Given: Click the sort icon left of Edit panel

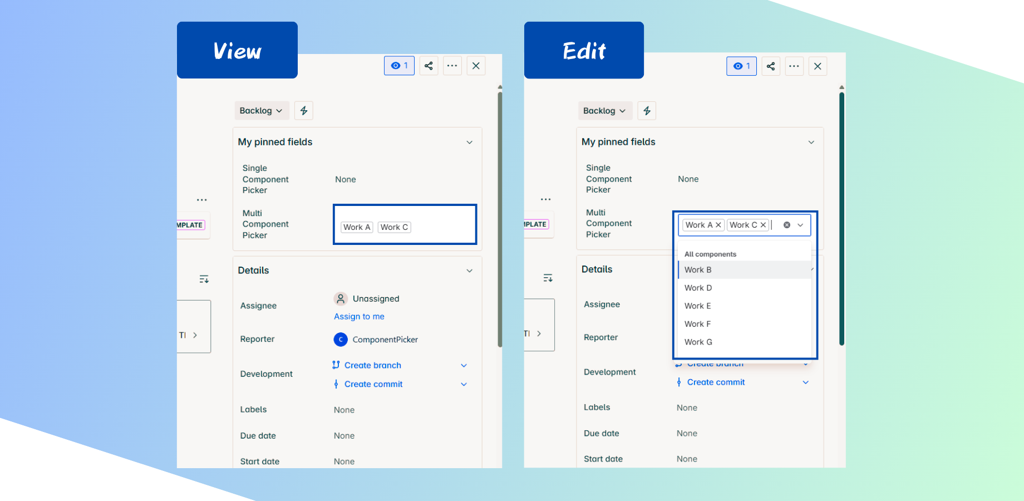Looking at the screenshot, I should [x=549, y=278].
